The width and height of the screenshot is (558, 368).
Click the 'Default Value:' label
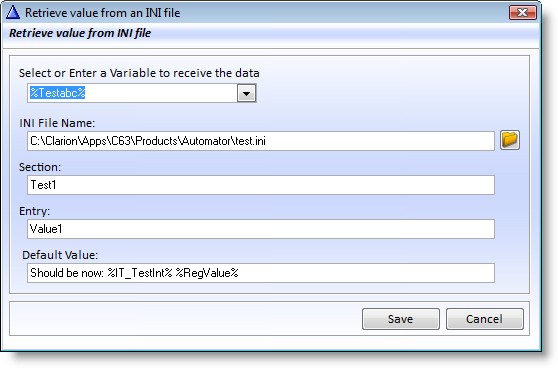(60, 255)
